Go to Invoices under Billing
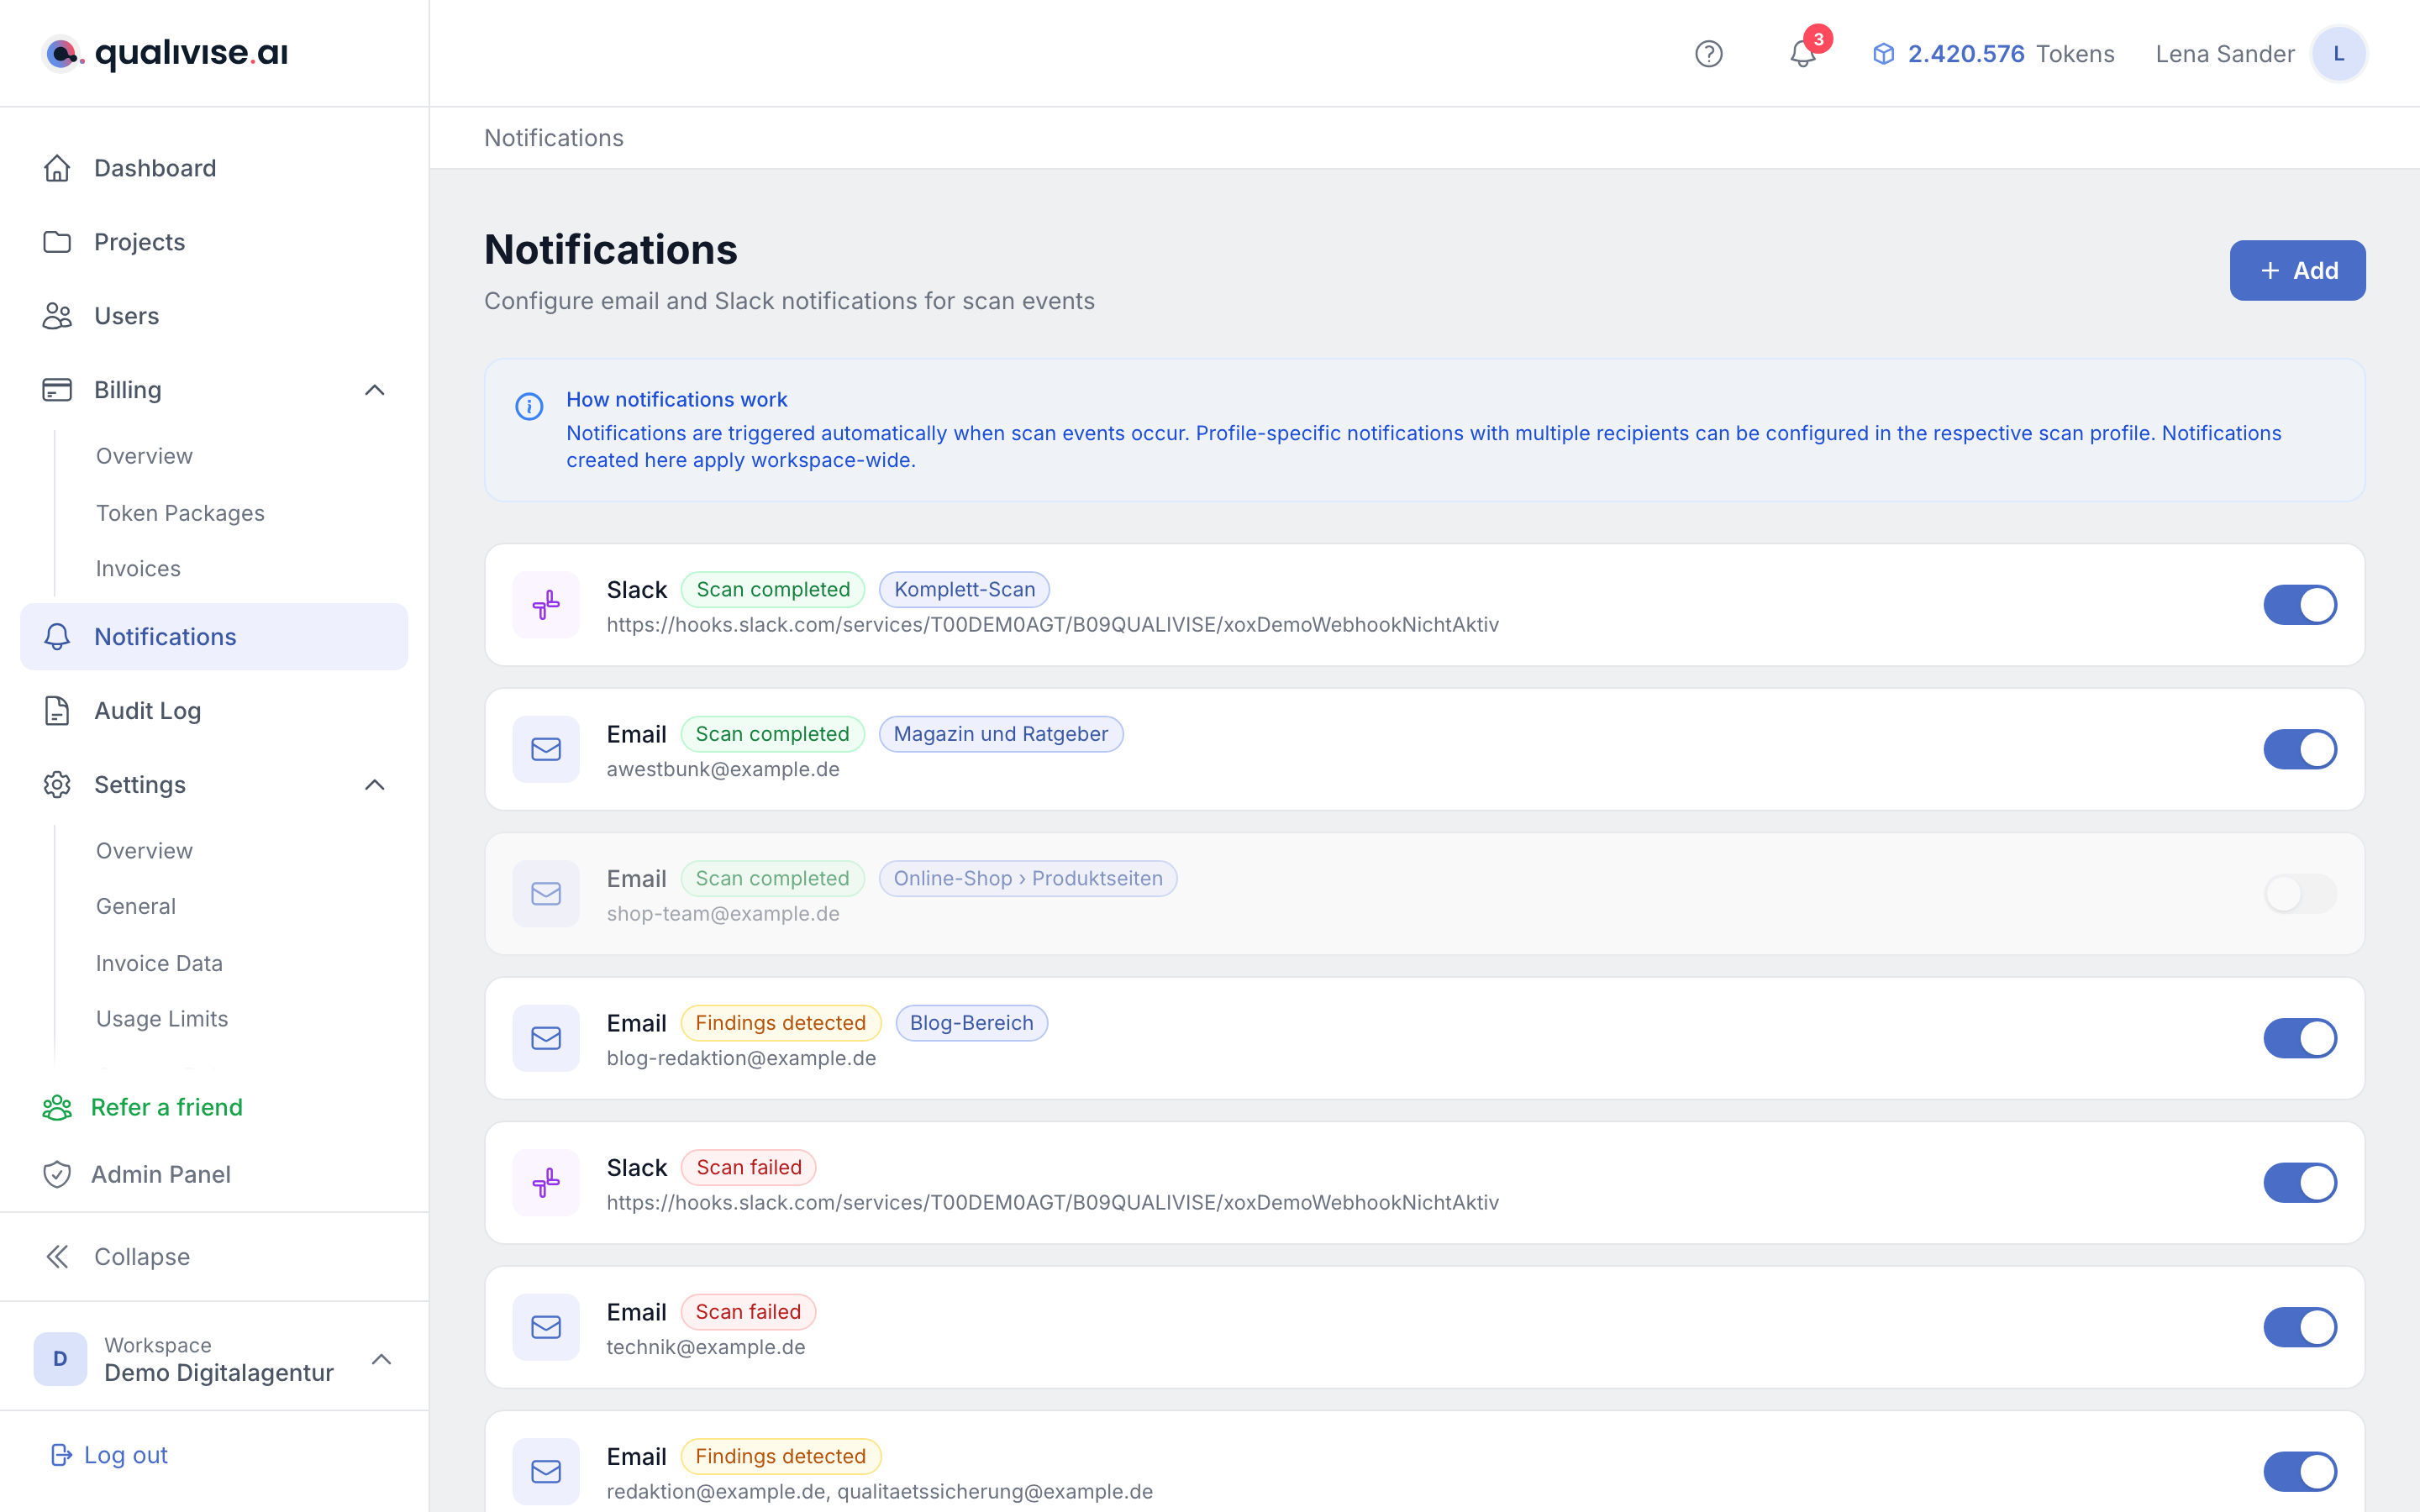The width and height of the screenshot is (2420, 1512). point(138,569)
